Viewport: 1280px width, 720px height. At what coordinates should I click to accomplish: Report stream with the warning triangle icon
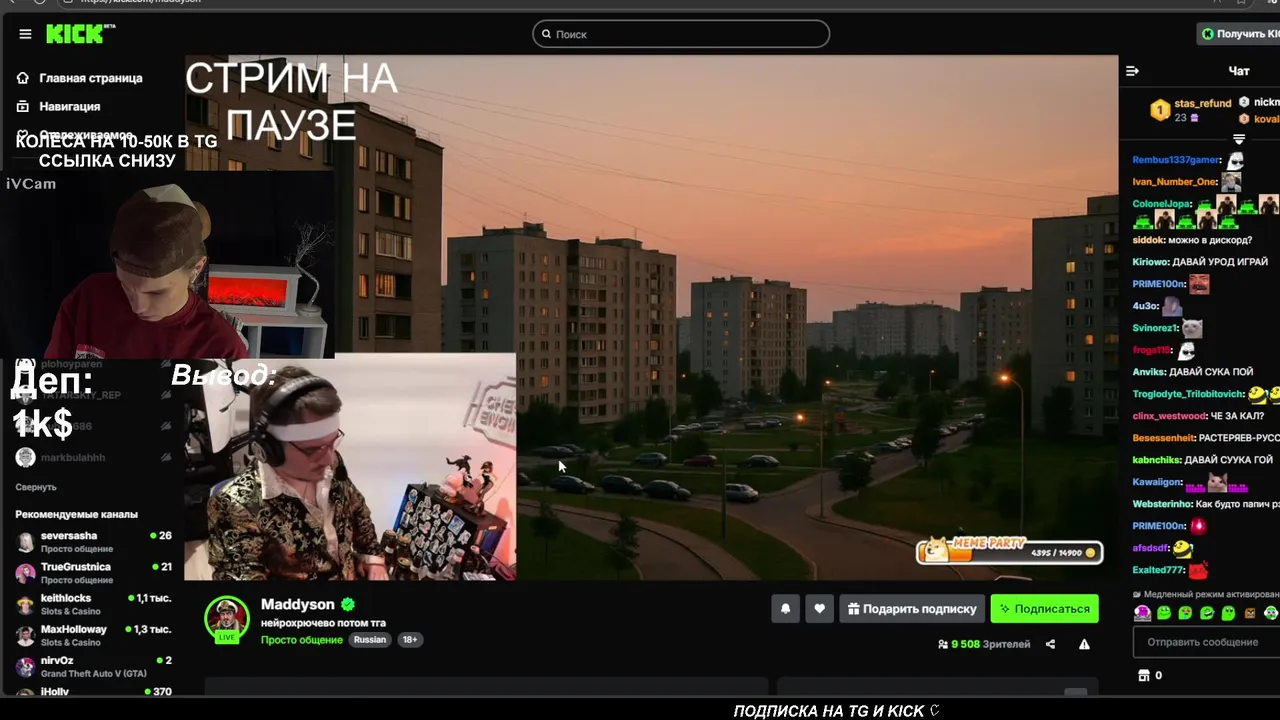[1084, 644]
